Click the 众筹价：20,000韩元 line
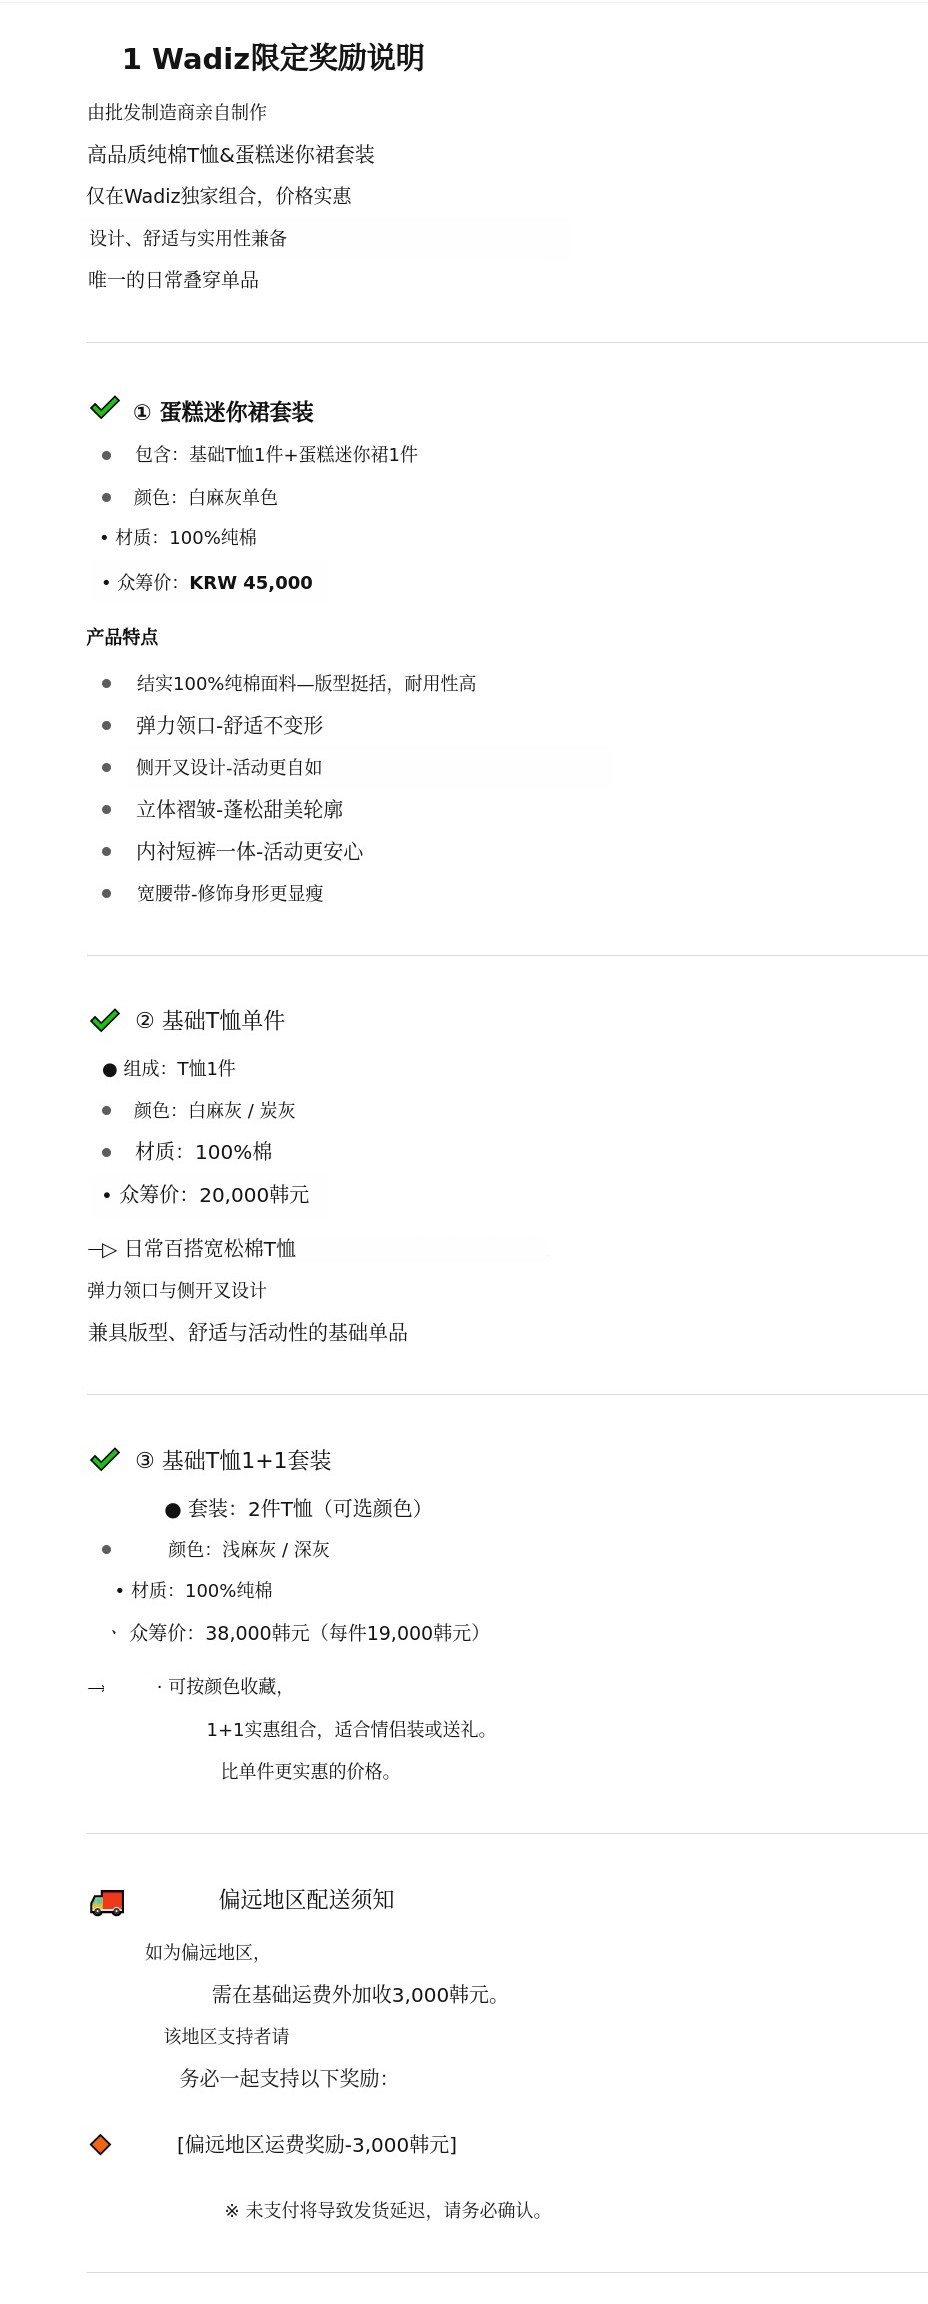This screenshot has height=2304, width=928. pos(214,1194)
